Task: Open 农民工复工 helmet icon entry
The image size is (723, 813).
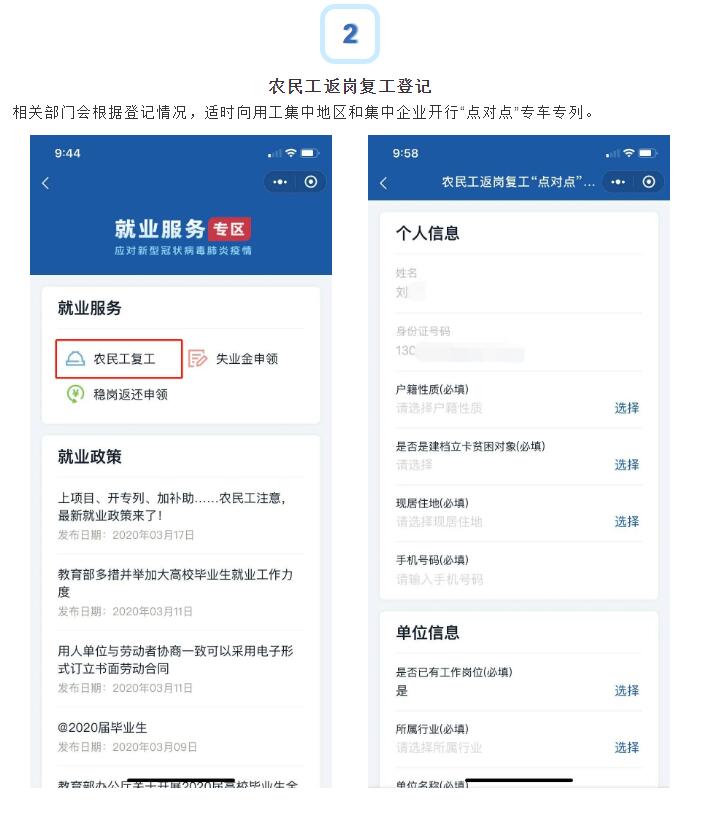Action: pos(119,359)
